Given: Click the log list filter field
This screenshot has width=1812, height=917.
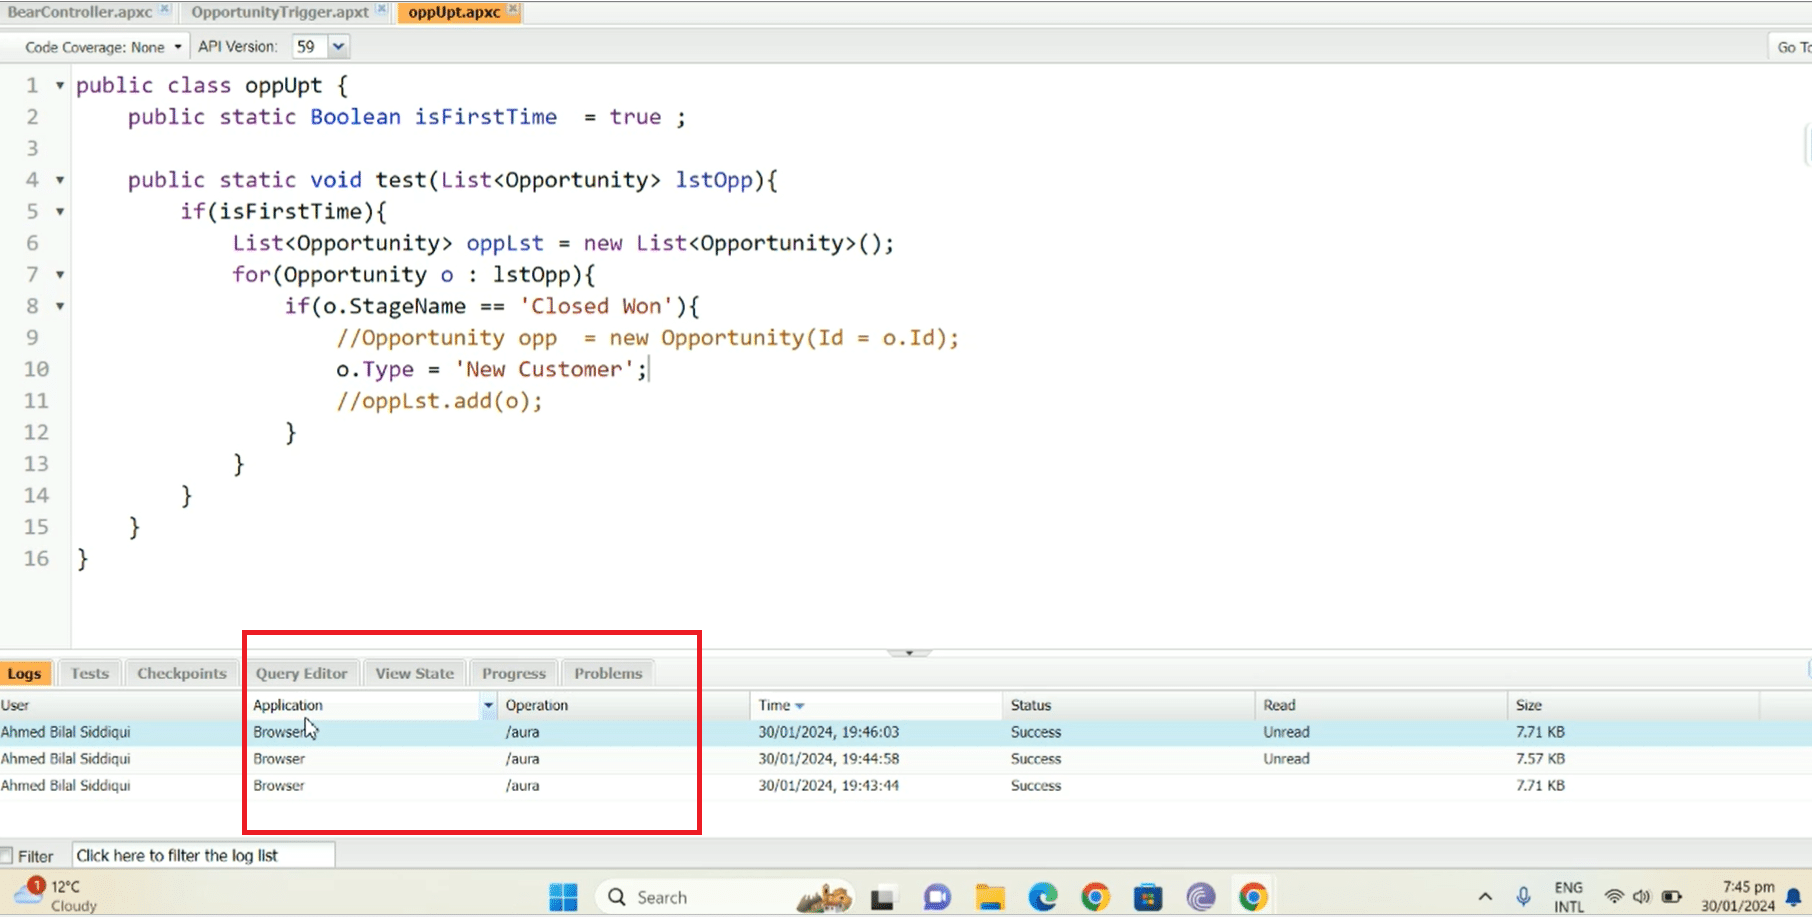Looking at the screenshot, I should click(203, 855).
